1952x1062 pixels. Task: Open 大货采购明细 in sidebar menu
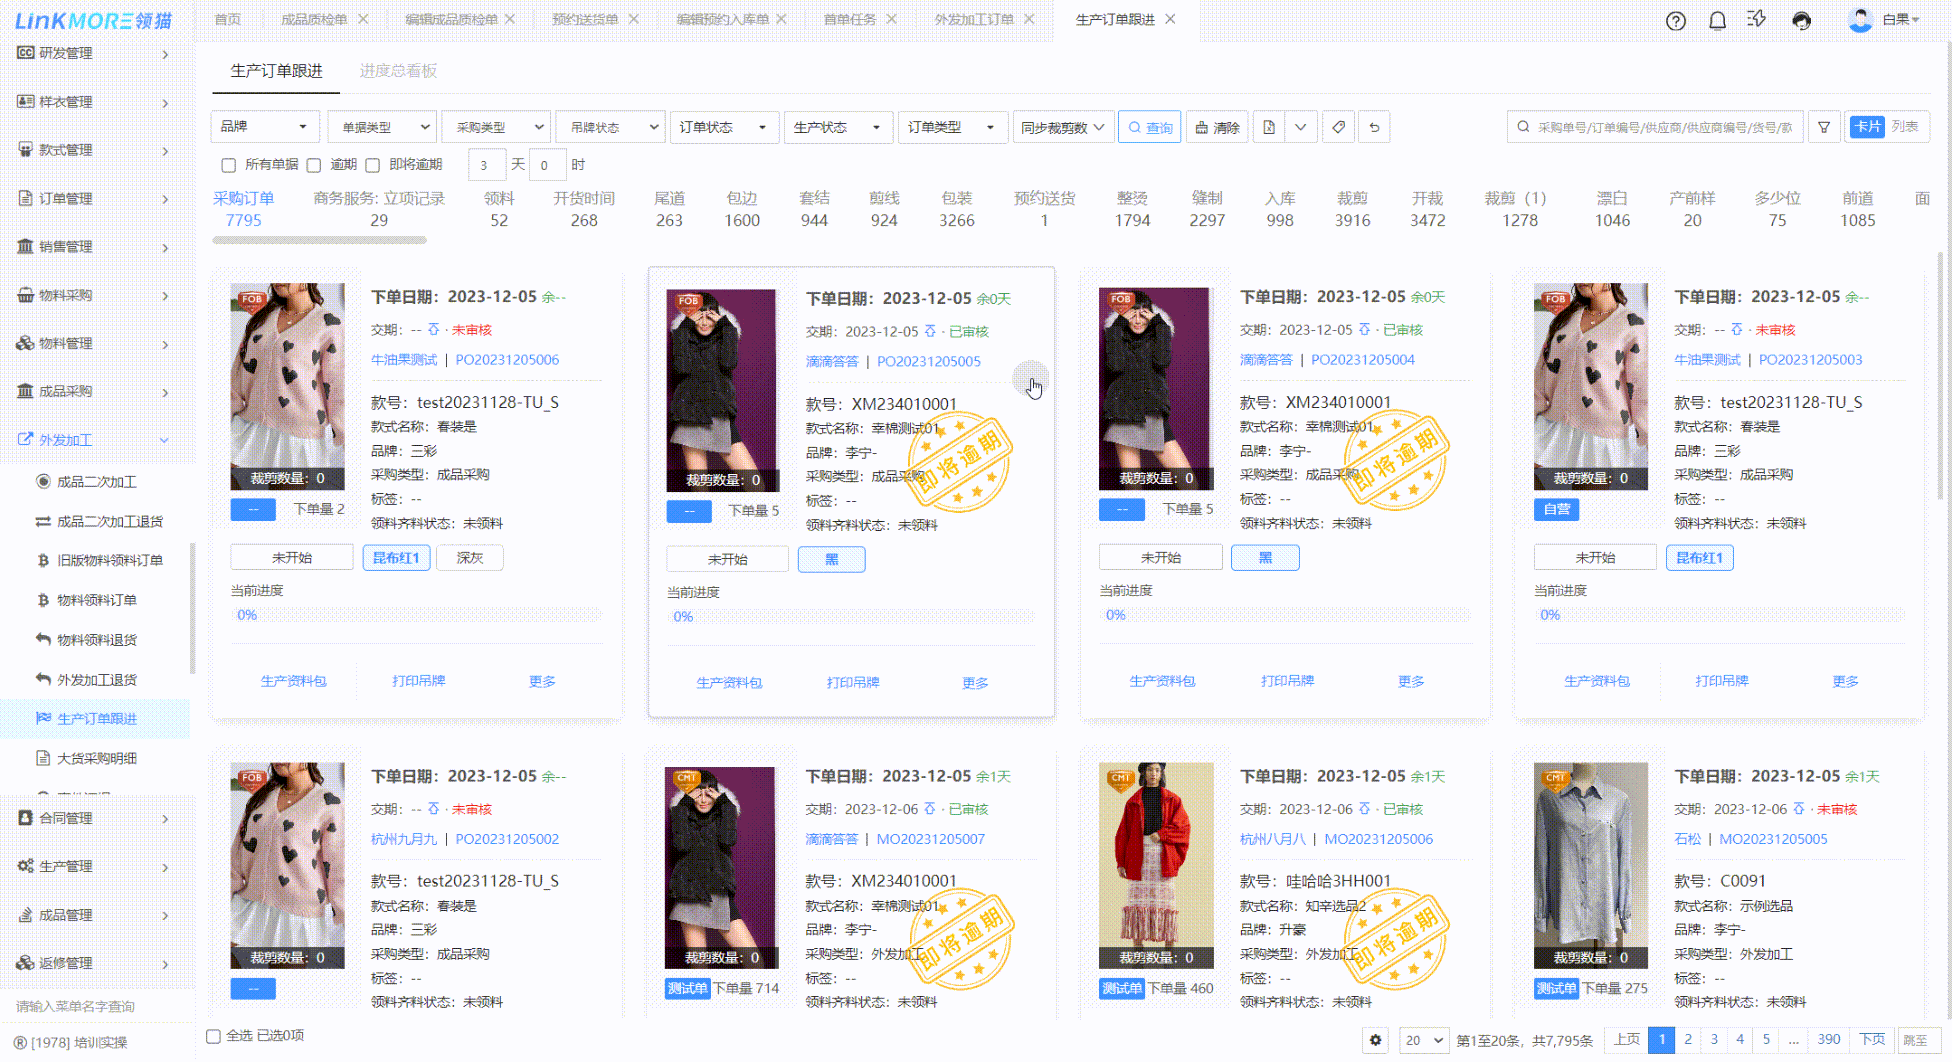[97, 758]
